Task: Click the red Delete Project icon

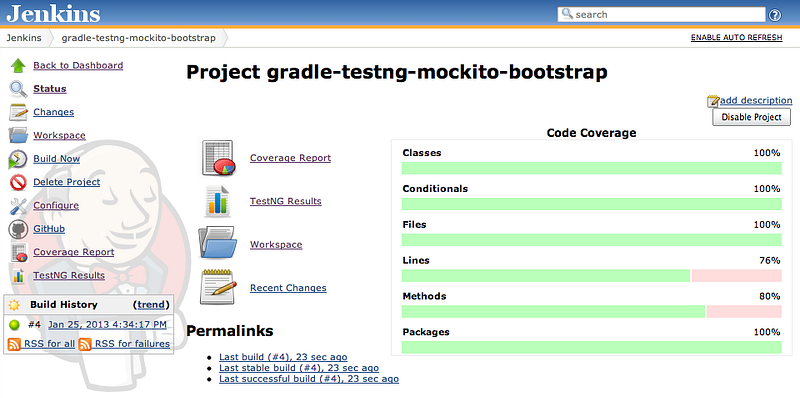Action: coord(18,182)
